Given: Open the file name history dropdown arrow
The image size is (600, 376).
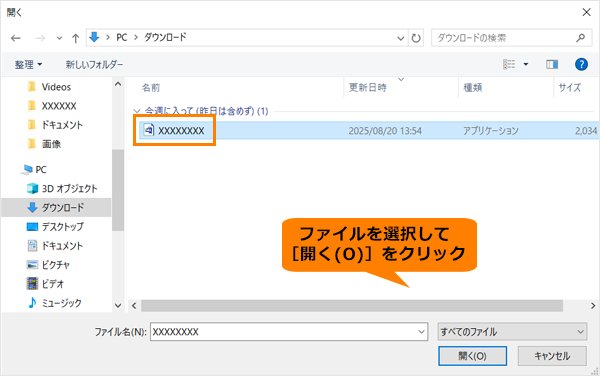Looking at the screenshot, I should point(421,332).
